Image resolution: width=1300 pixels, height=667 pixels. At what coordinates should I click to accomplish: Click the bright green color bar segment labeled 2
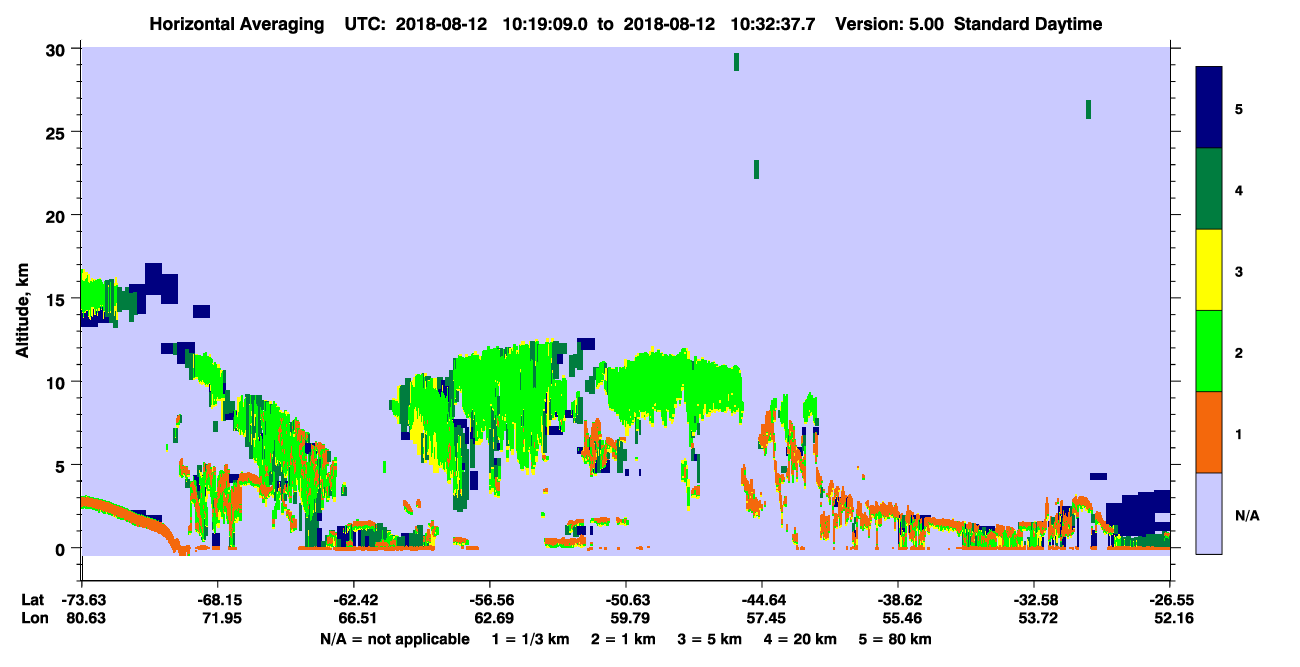1209,351
